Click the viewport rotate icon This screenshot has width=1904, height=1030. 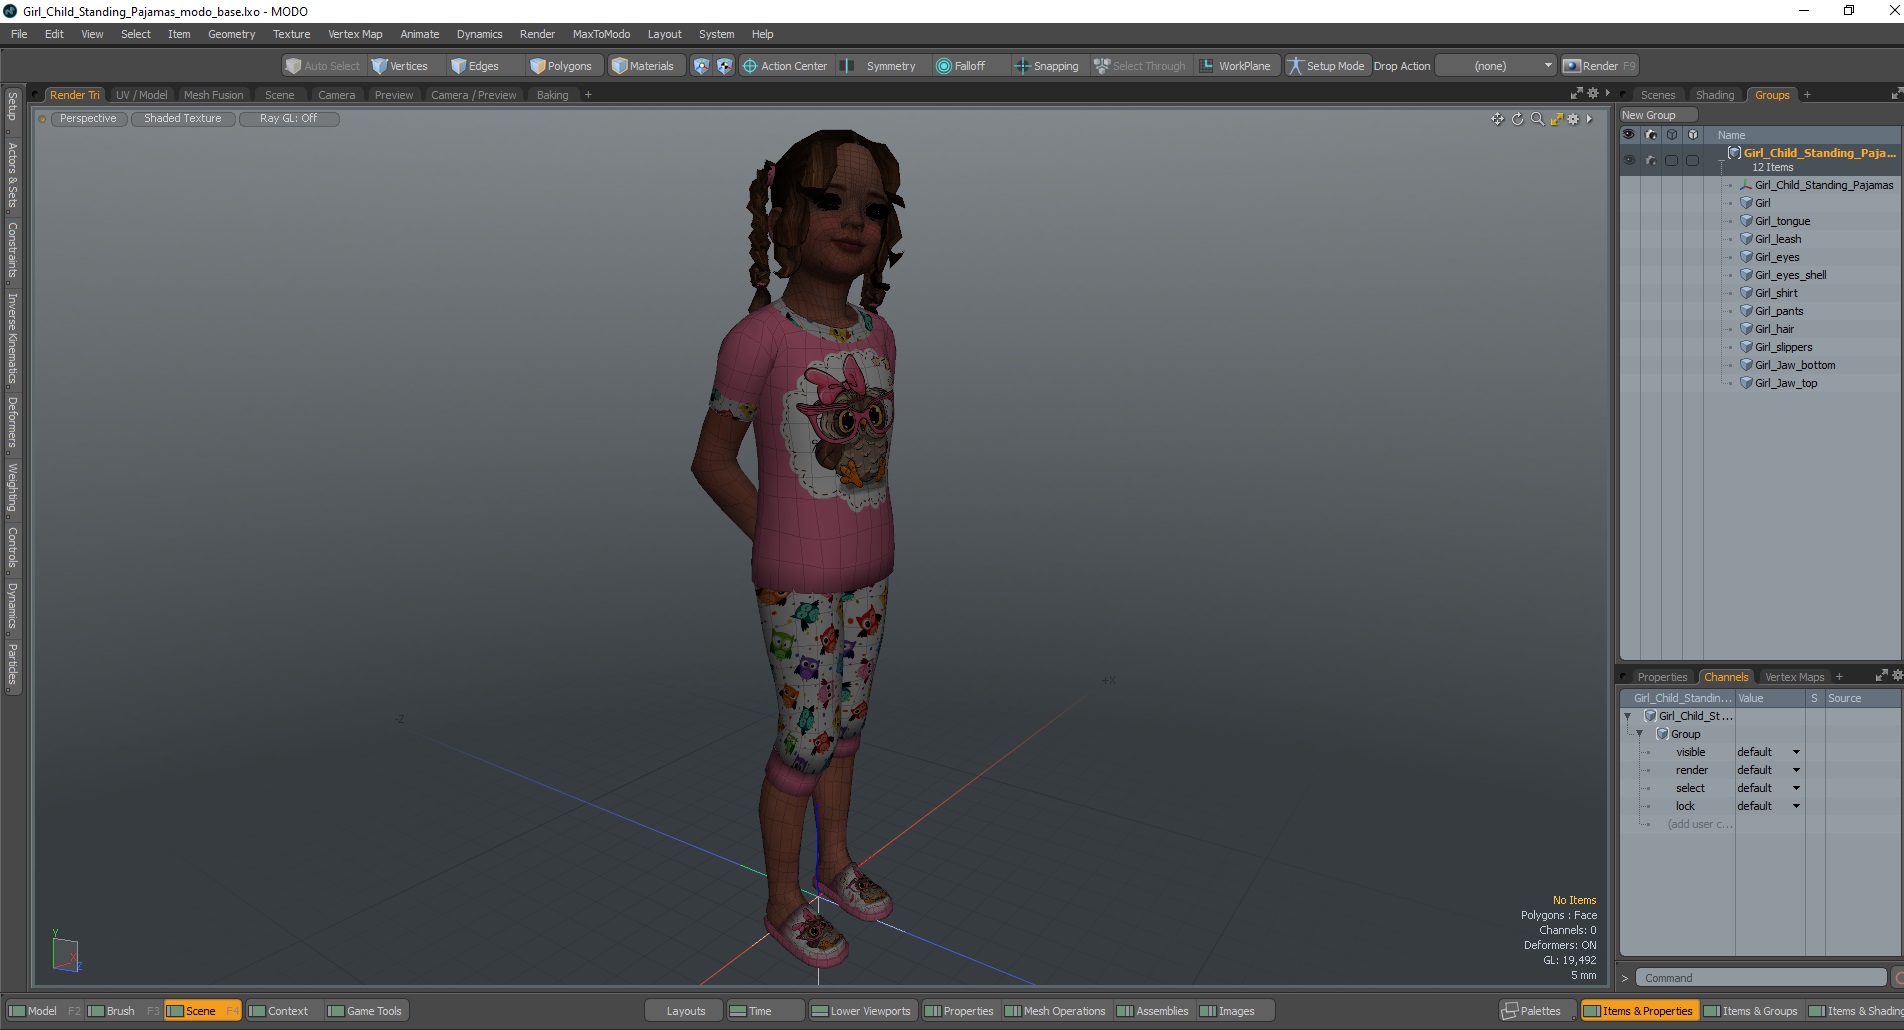(x=1517, y=119)
